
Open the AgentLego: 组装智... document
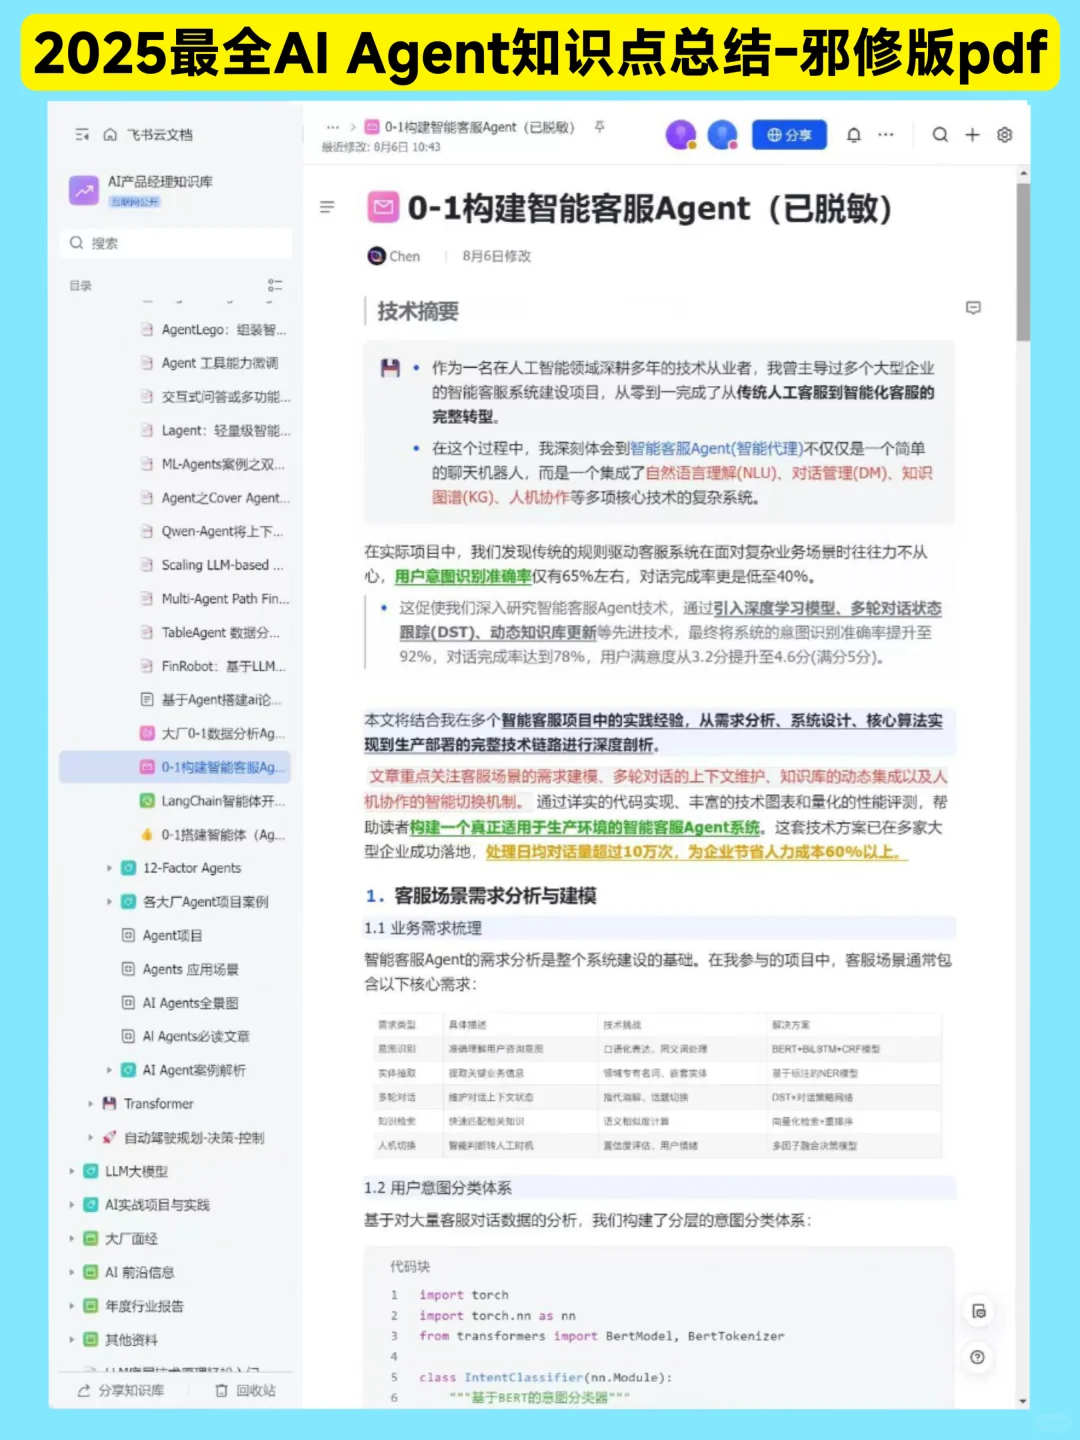click(213, 329)
